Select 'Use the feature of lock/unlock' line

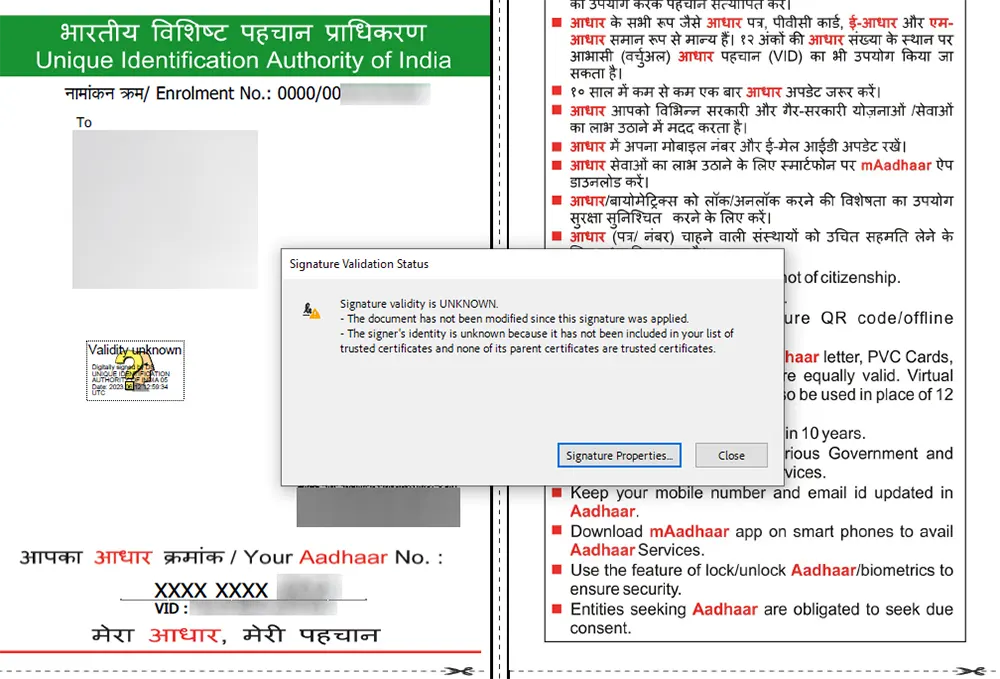[x=761, y=570]
